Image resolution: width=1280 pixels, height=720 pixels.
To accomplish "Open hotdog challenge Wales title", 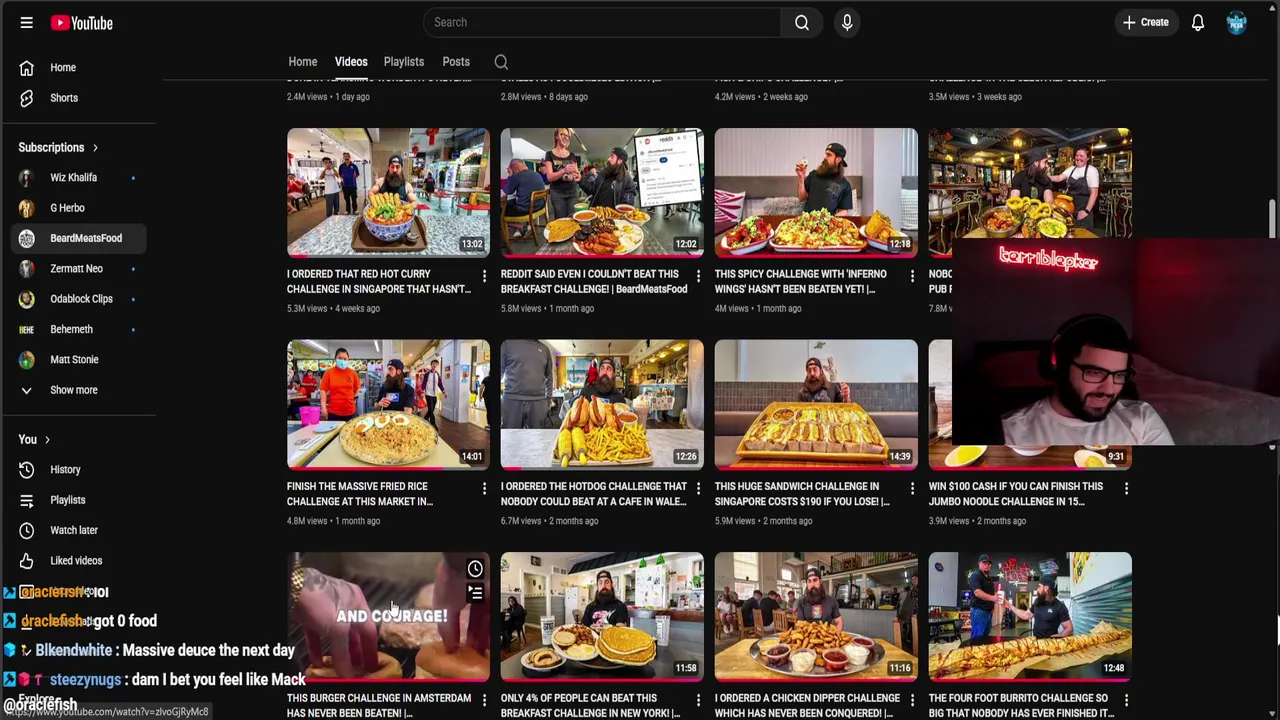I will tap(594, 494).
